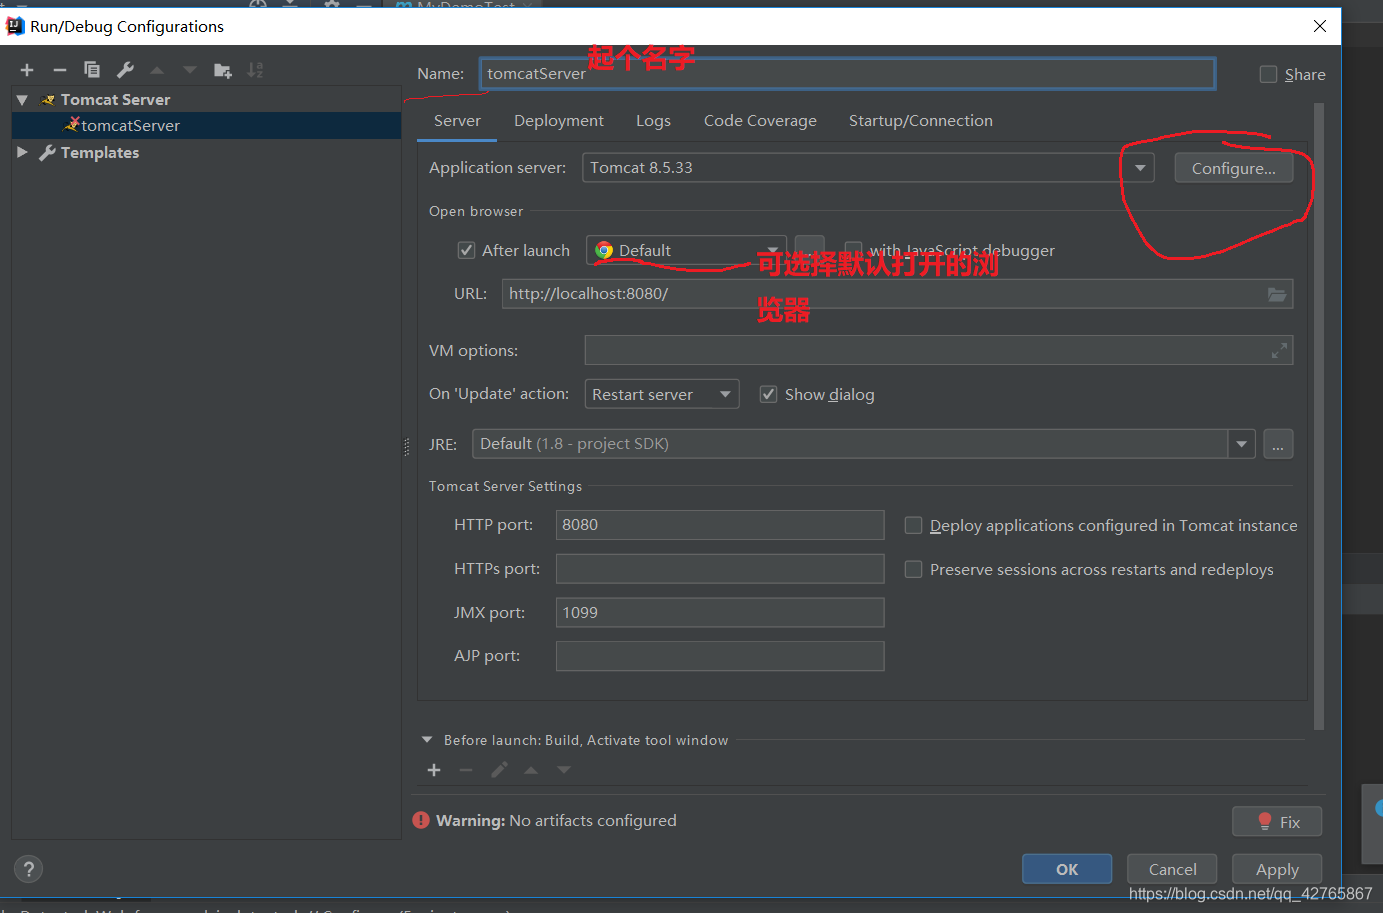Add a new configuration with plus icon
The height and width of the screenshot is (913, 1383).
27,70
